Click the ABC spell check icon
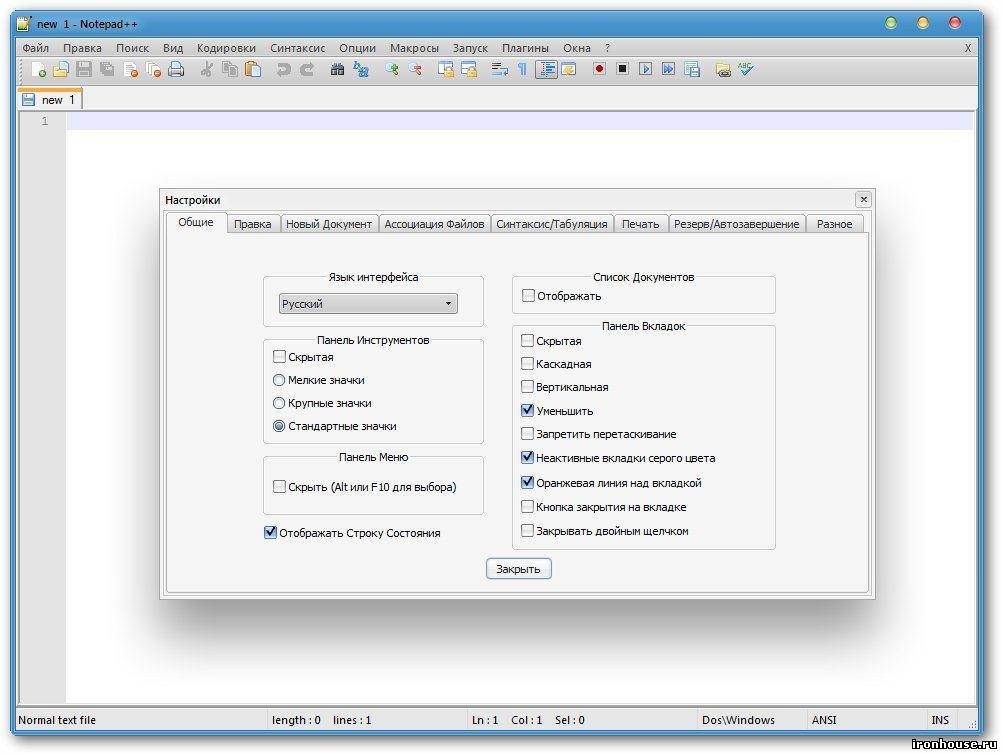The width and height of the screenshot is (1002, 754). pos(746,69)
